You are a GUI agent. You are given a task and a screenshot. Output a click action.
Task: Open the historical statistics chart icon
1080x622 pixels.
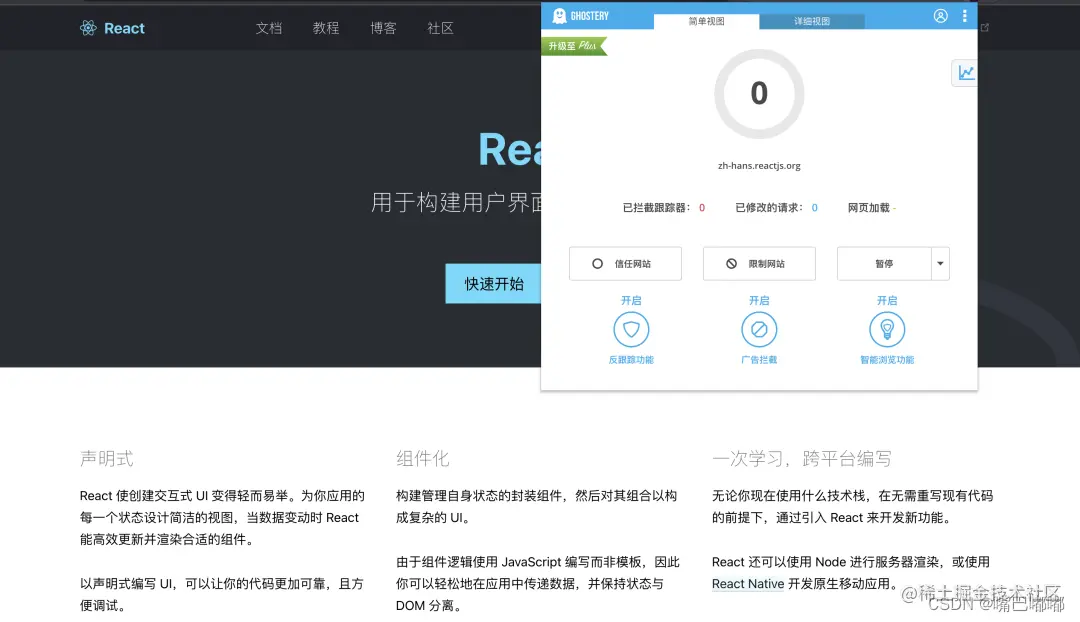[x=963, y=72]
